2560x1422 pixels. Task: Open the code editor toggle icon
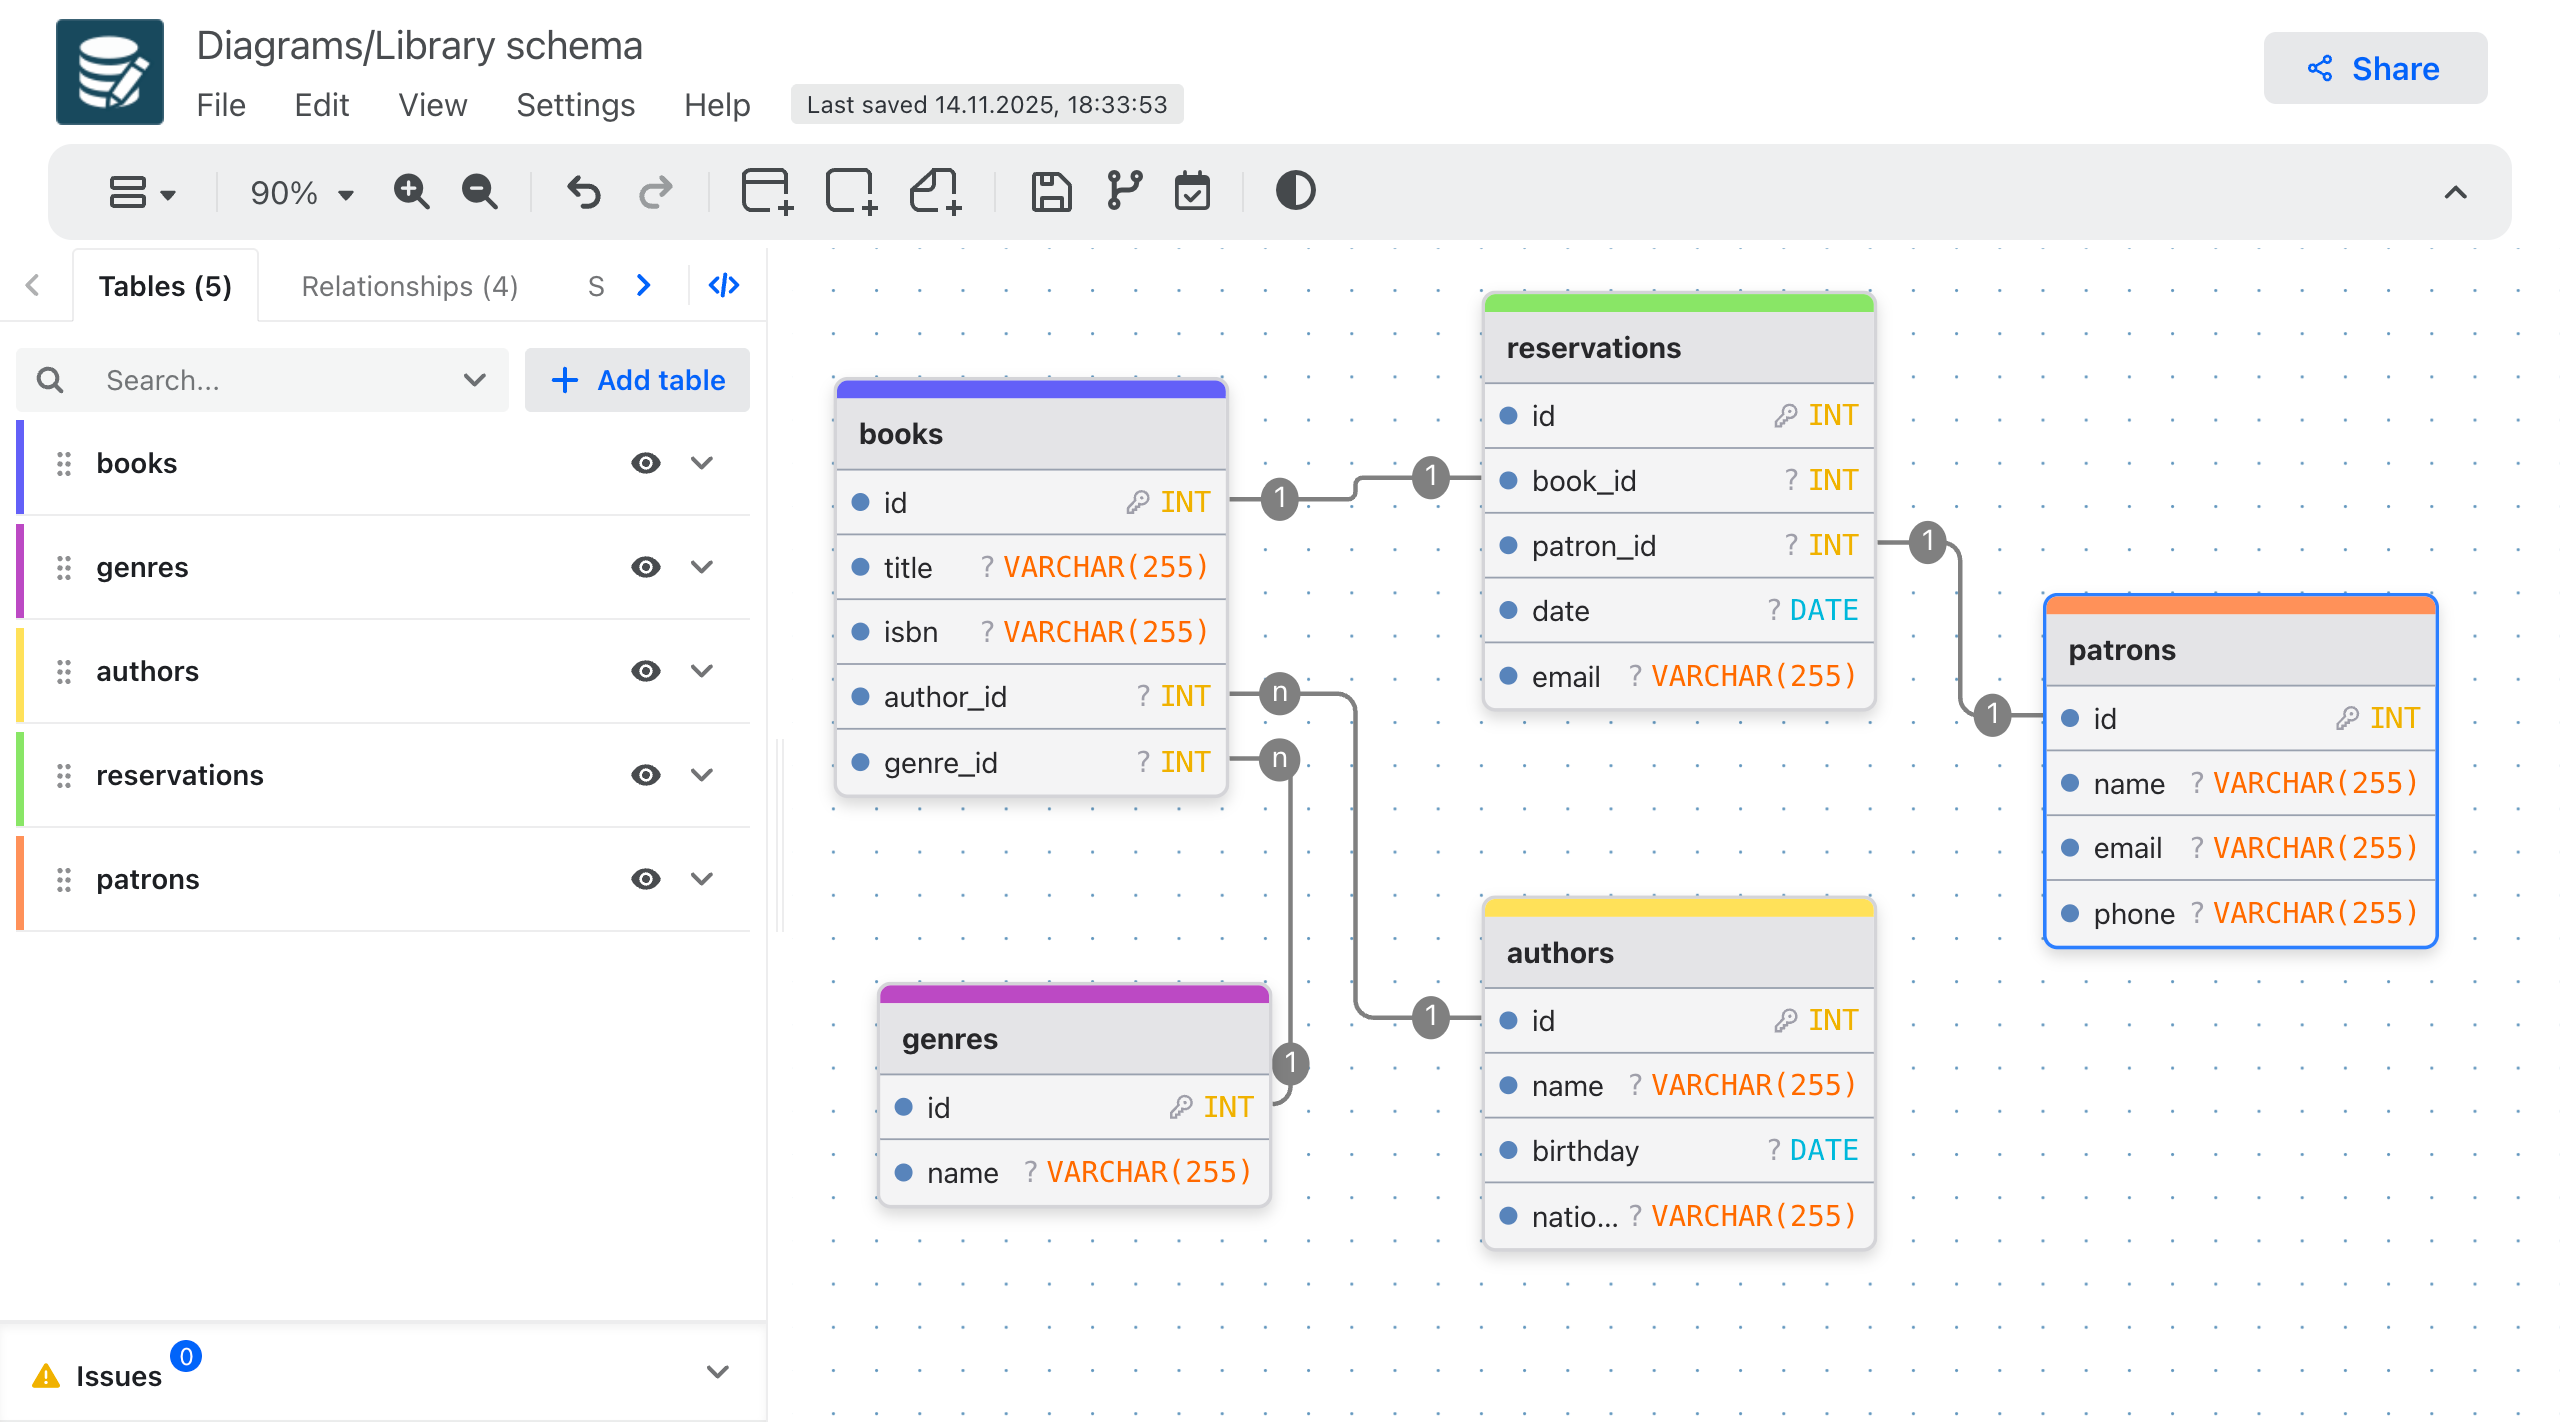coord(723,286)
